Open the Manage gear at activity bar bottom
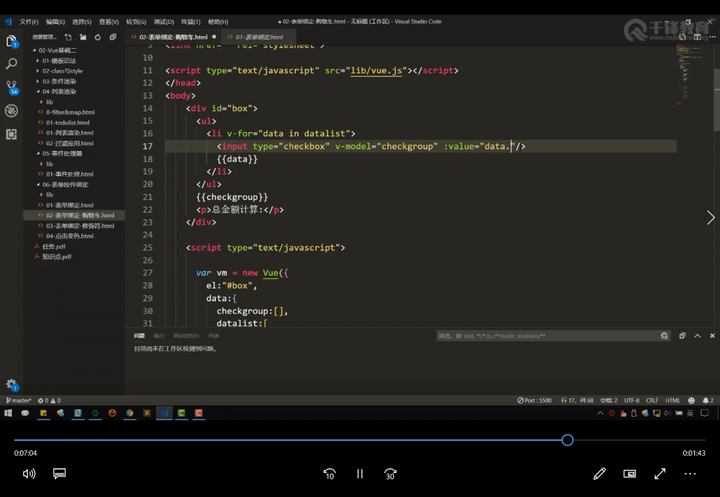 click(x=11, y=384)
